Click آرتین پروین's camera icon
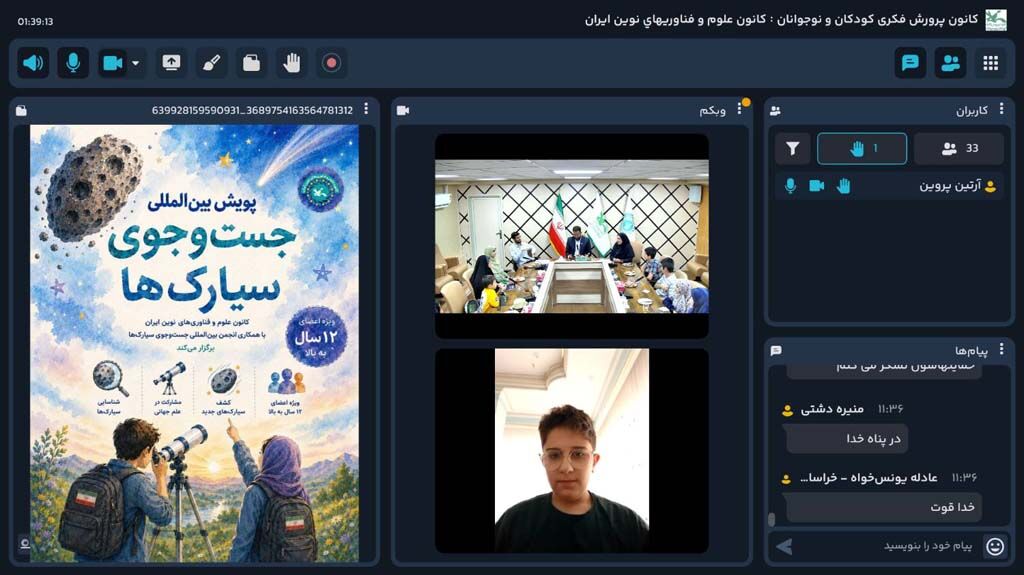This screenshot has height=575, width=1024. tap(817, 186)
